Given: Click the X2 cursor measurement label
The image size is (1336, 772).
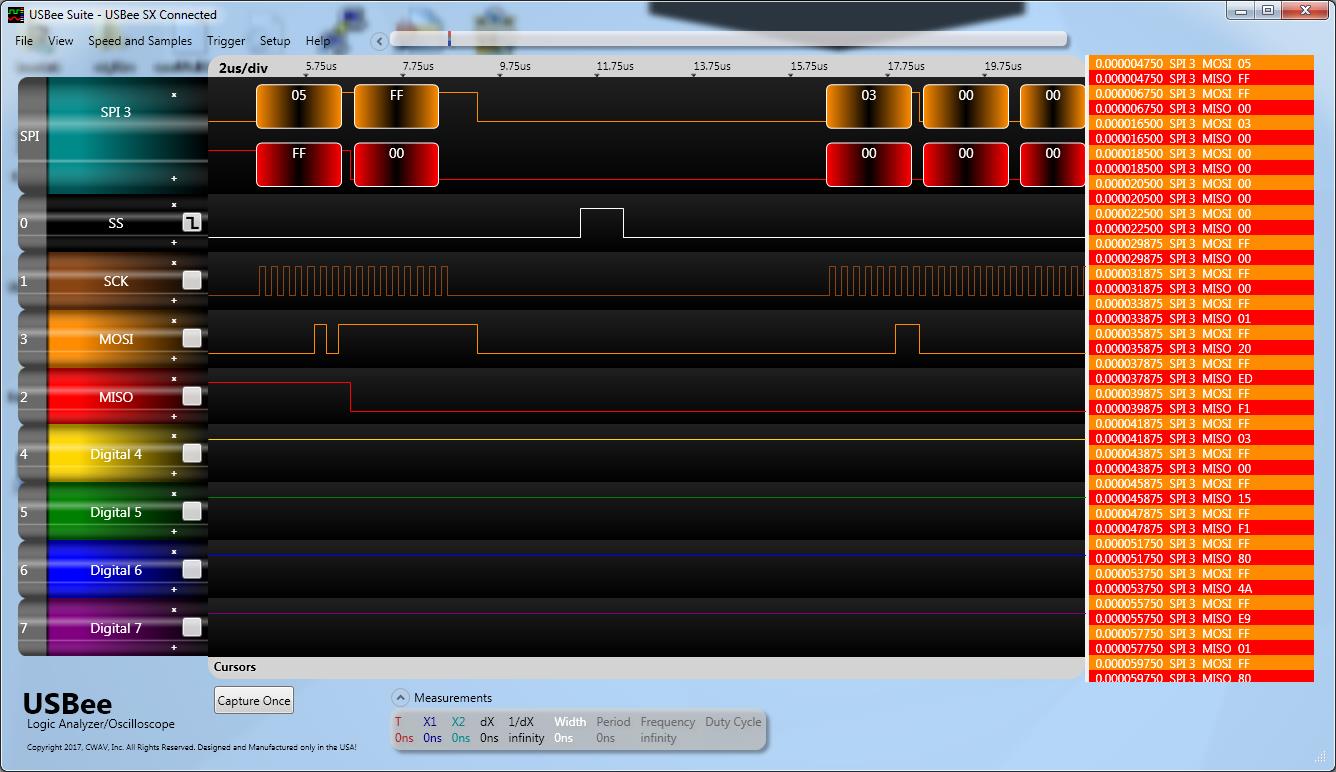Looking at the screenshot, I should click(458, 722).
